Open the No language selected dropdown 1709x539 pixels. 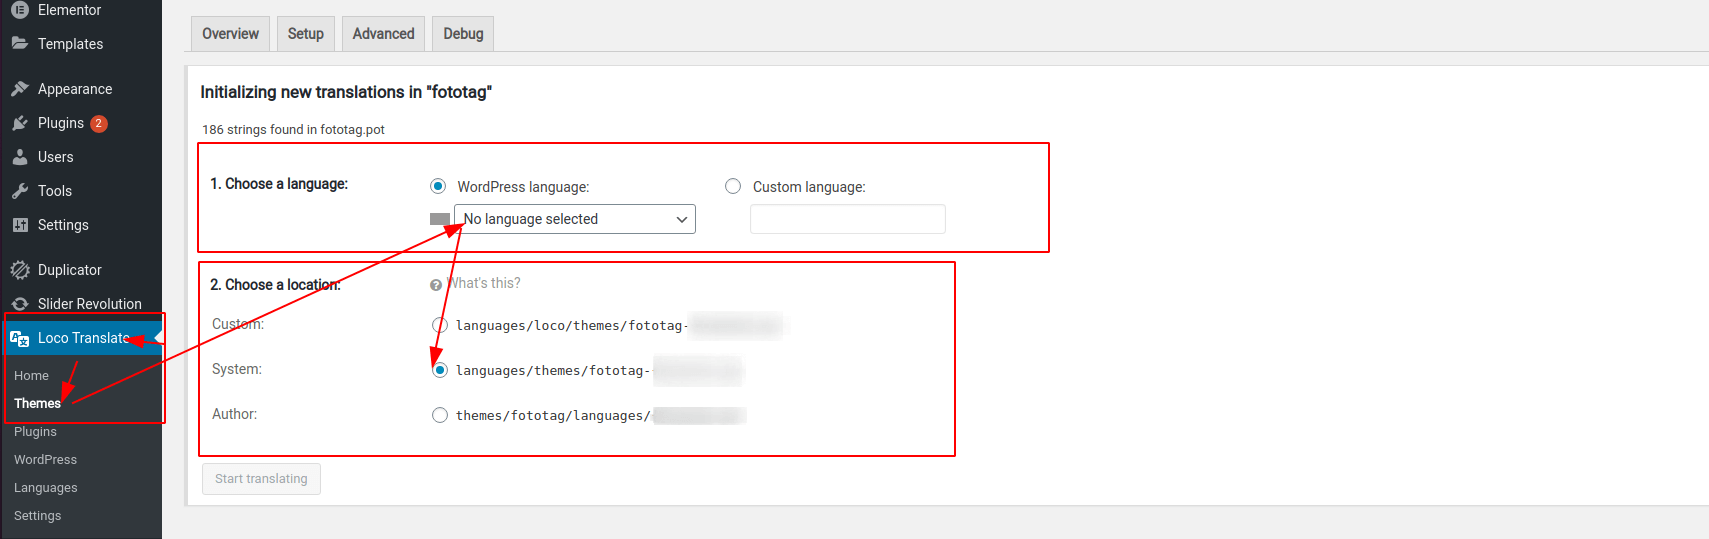(575, 219)
